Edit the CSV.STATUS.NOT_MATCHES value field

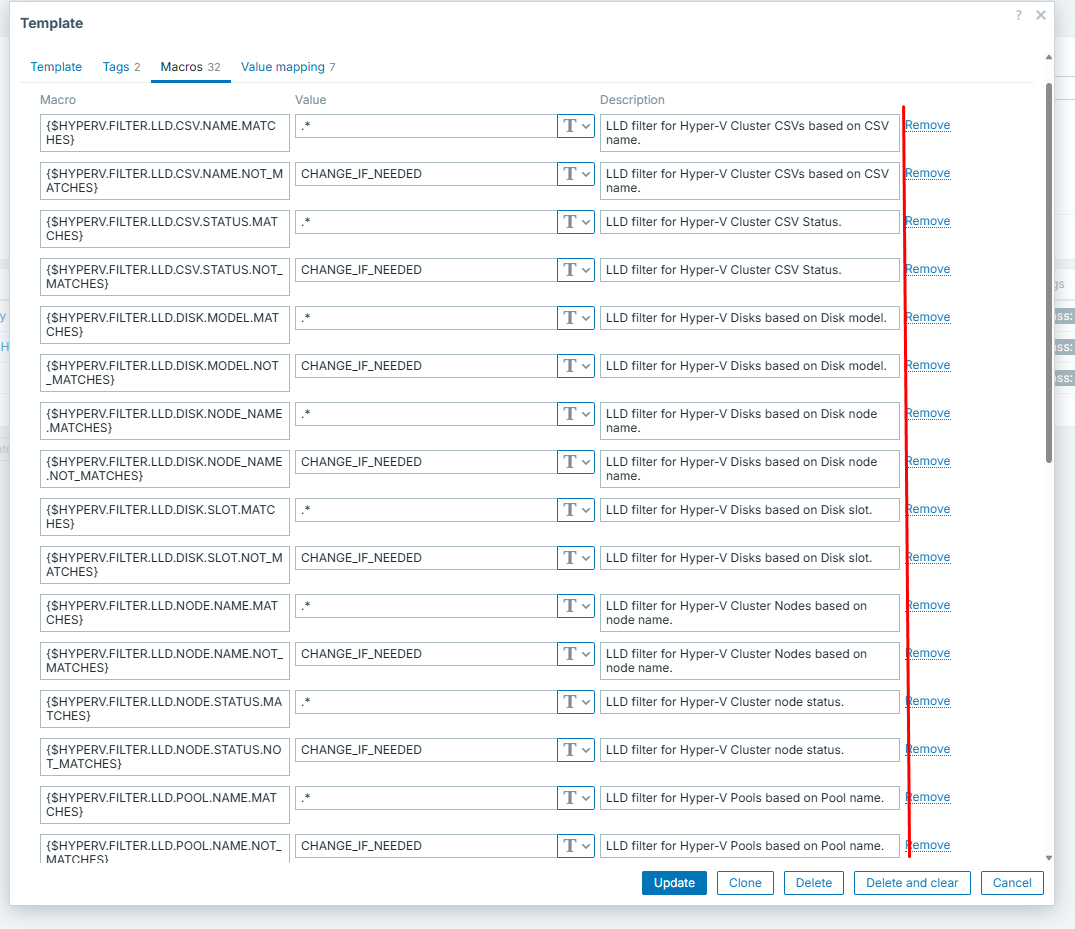pyautogui.click(x=424, y=270)
